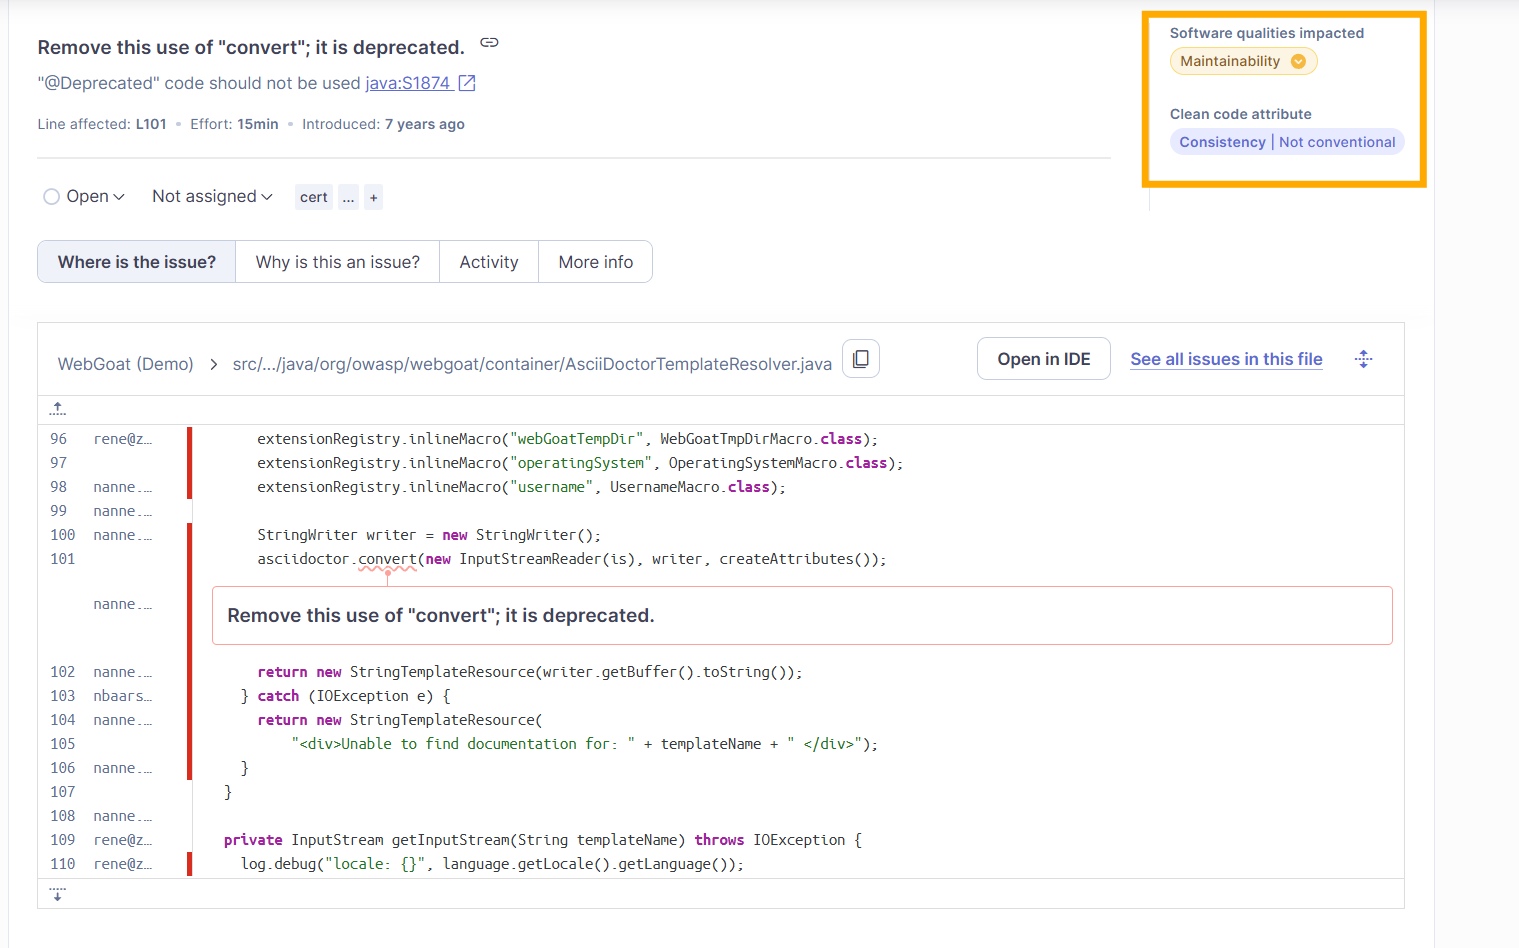Open java:S1874 rule link

point(408,83)
